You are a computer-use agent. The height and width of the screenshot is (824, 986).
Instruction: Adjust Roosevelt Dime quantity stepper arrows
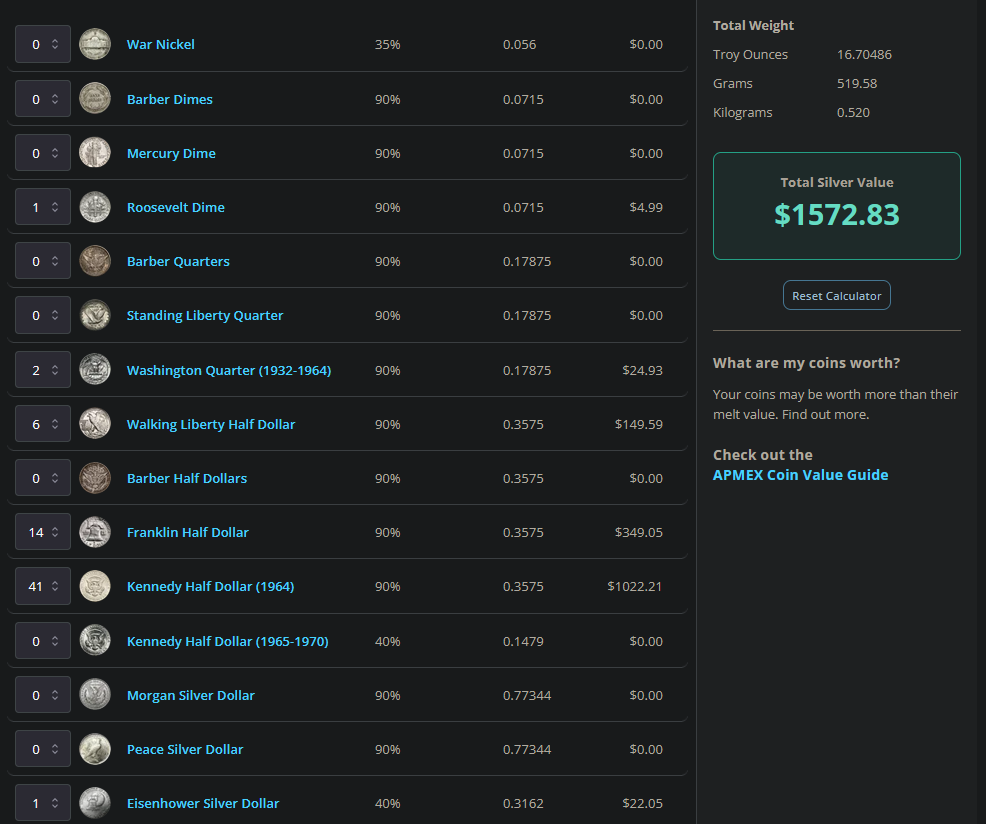[55, 207]
